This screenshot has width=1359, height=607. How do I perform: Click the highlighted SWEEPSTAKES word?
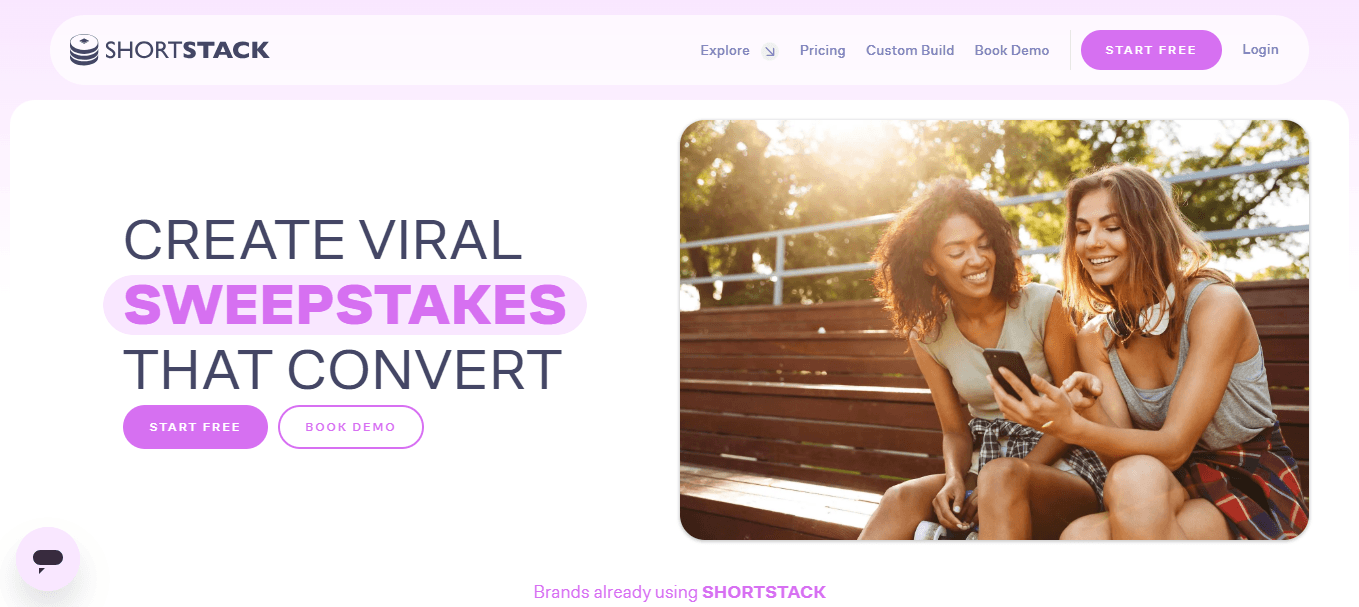coord(345,305)
